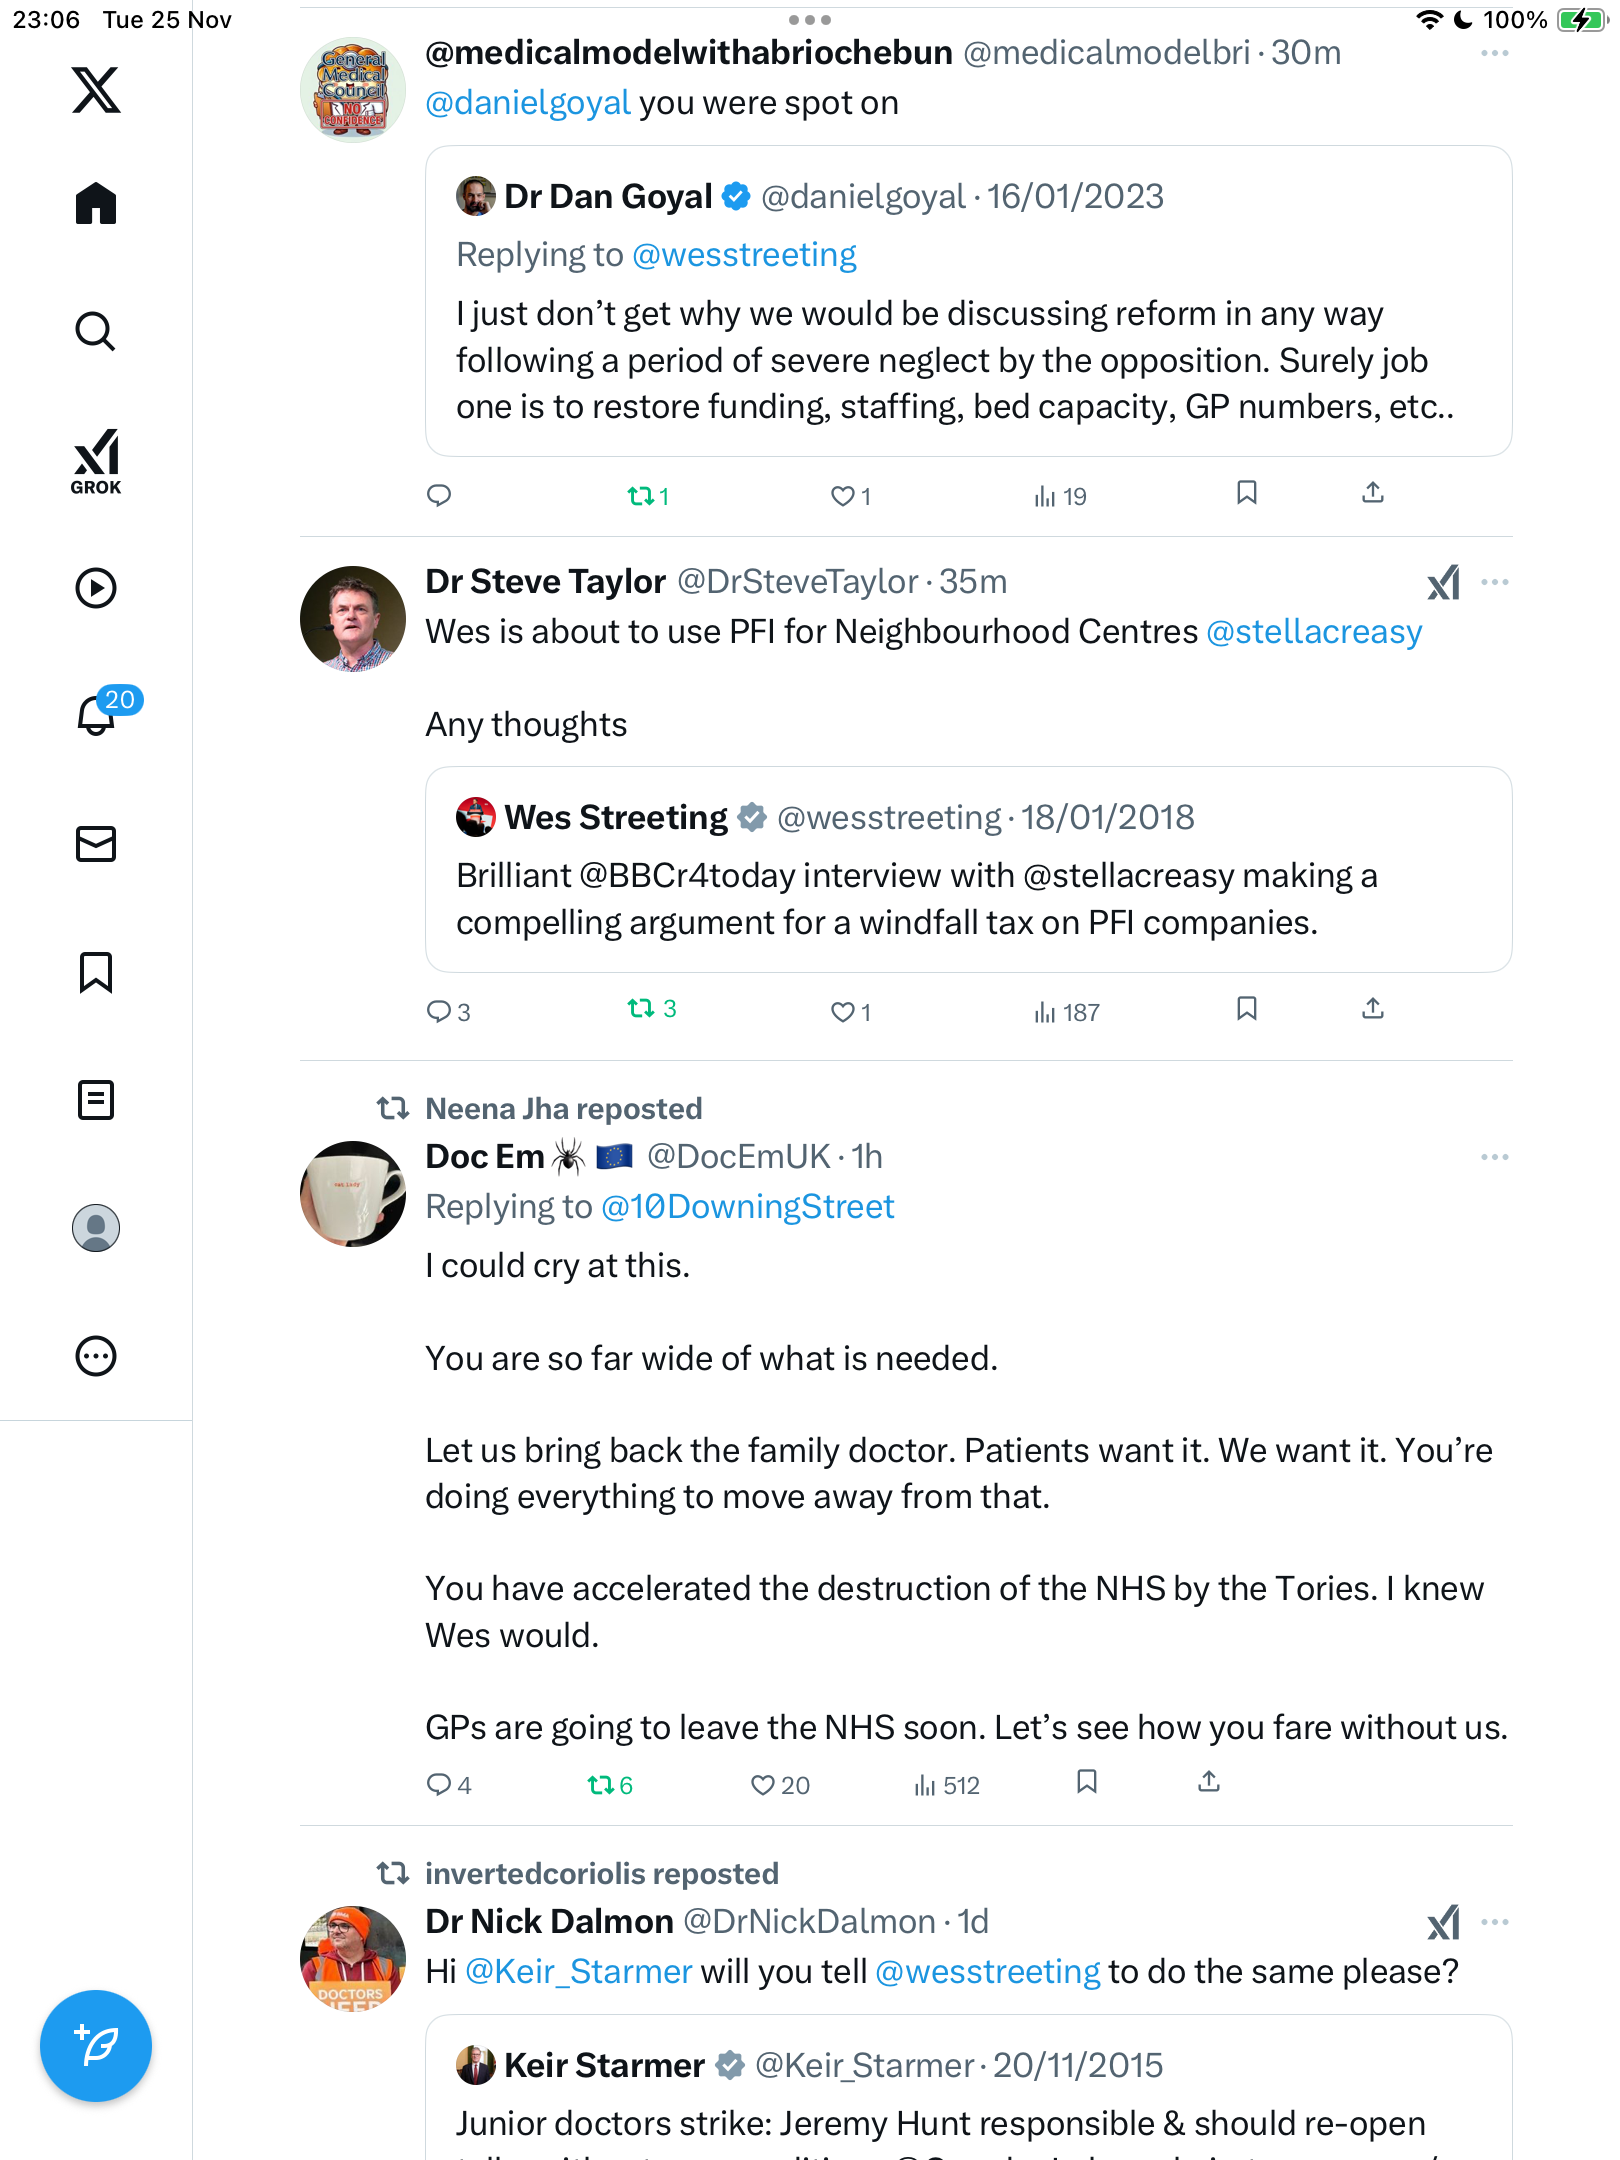This screenshot has height=2160, width=1620.
Task: Open the Grok sidebar icon
Action: point(96,461)
